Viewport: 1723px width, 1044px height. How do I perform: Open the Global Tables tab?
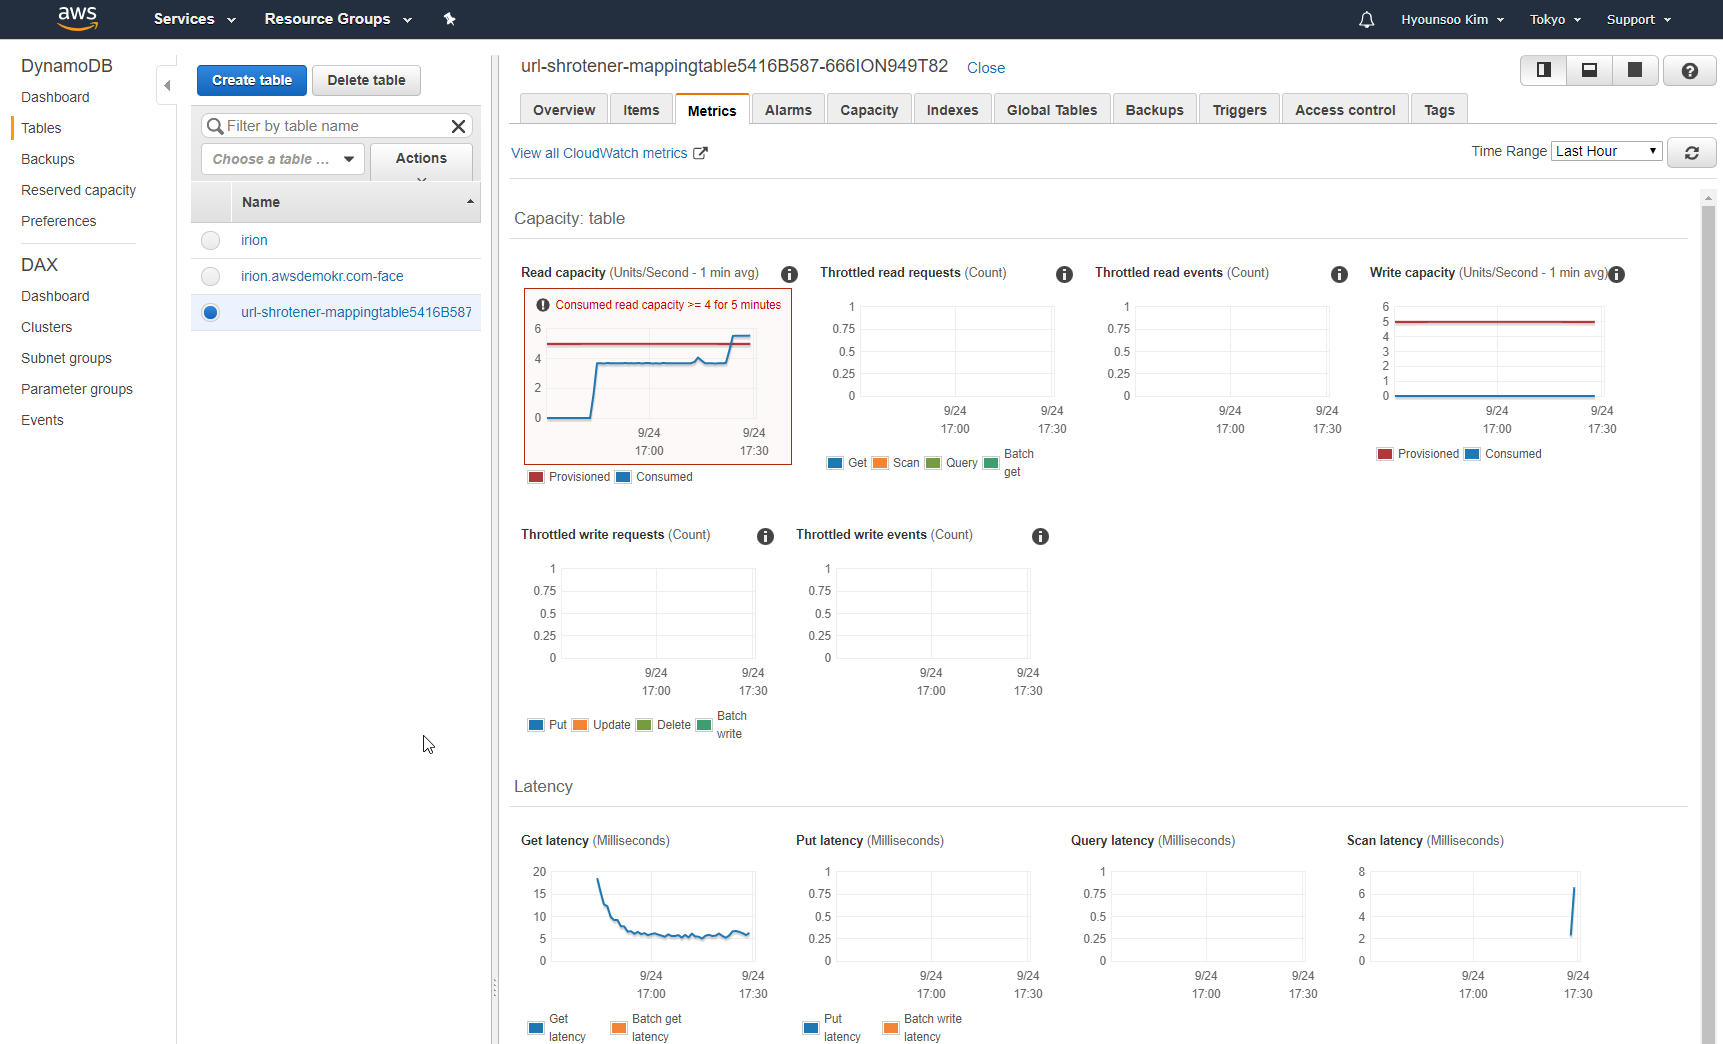point(1052,110)
